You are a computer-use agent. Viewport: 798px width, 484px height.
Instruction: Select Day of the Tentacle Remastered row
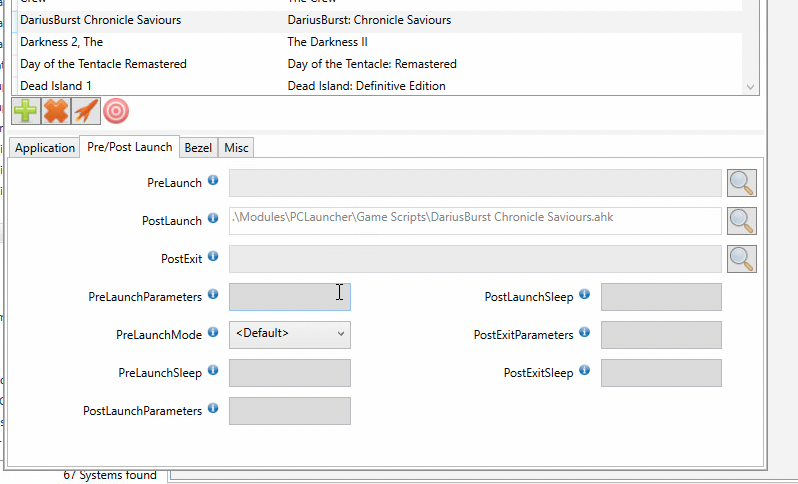click(103, 64)
